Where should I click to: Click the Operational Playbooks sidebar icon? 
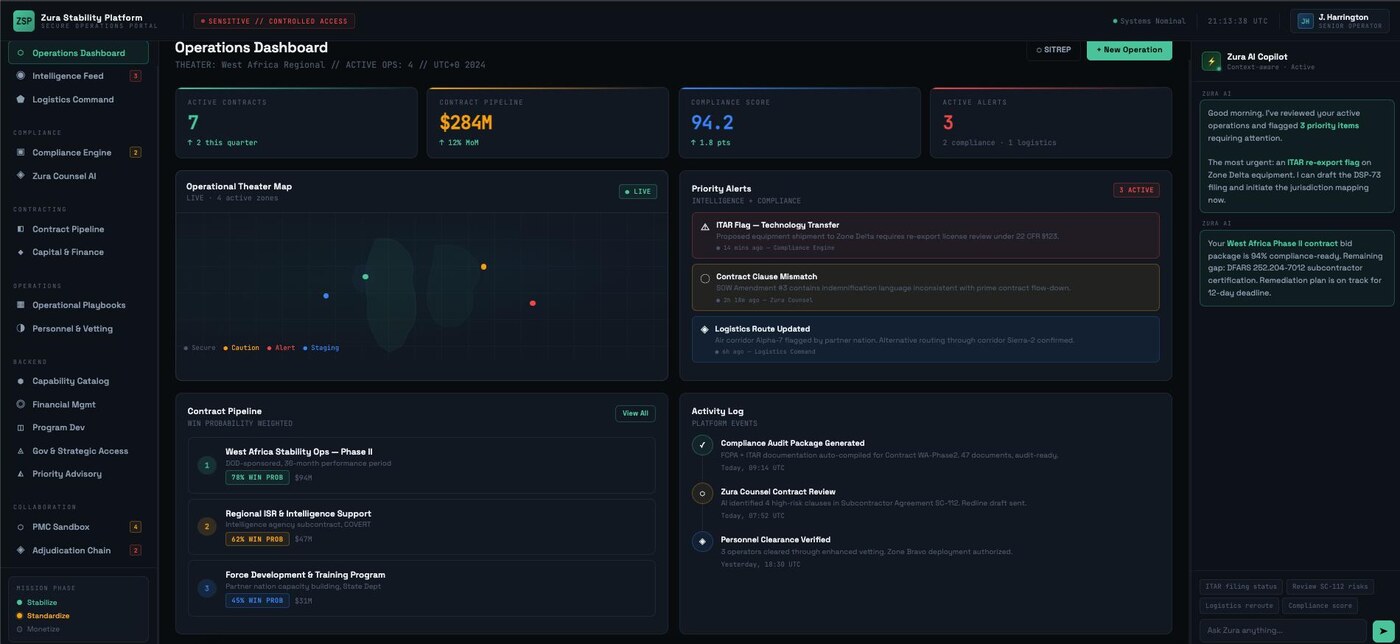click(x=21, y=305)
